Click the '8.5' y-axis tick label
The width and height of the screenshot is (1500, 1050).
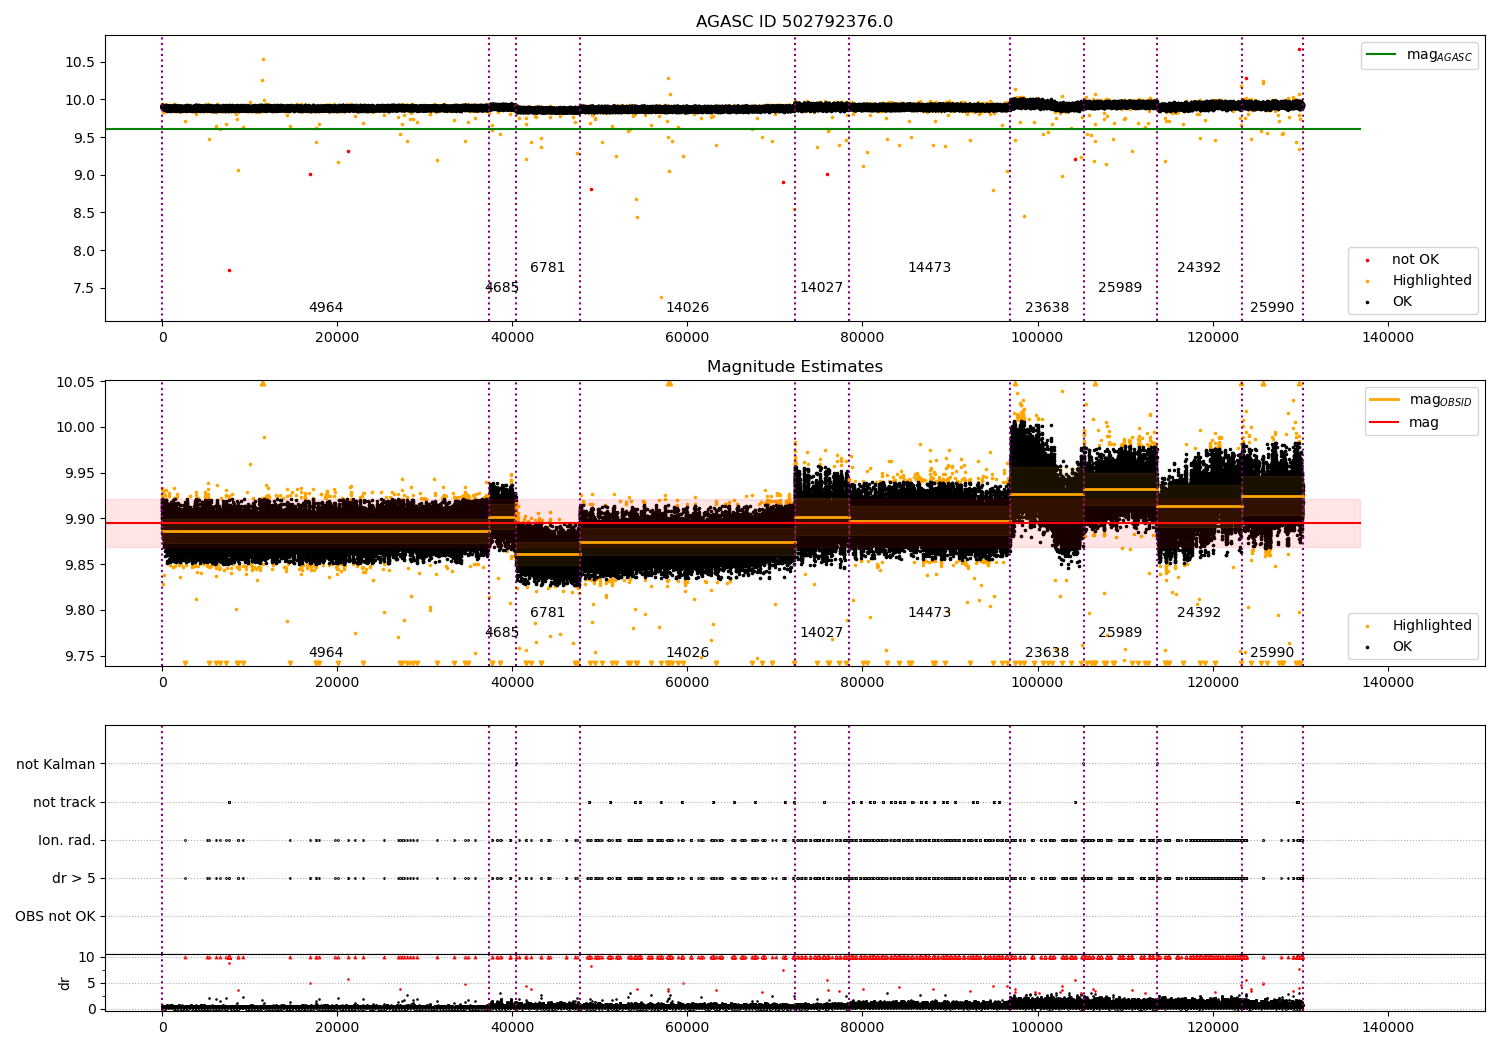(x=83, y=213)
